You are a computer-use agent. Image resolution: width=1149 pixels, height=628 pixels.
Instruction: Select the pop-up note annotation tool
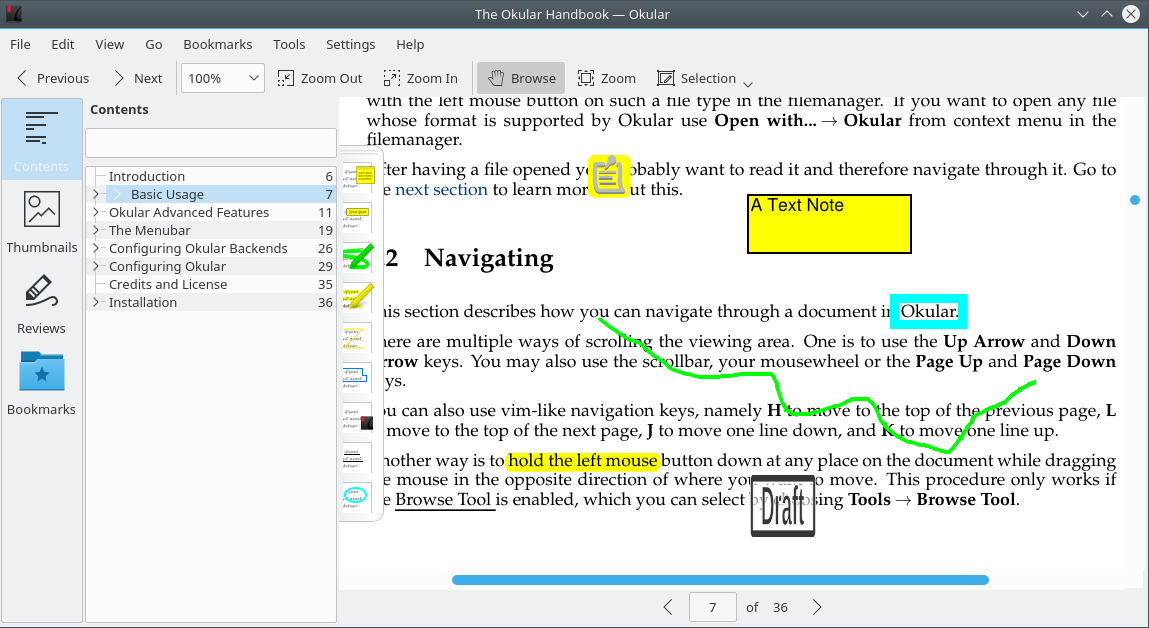click(358, 178)
